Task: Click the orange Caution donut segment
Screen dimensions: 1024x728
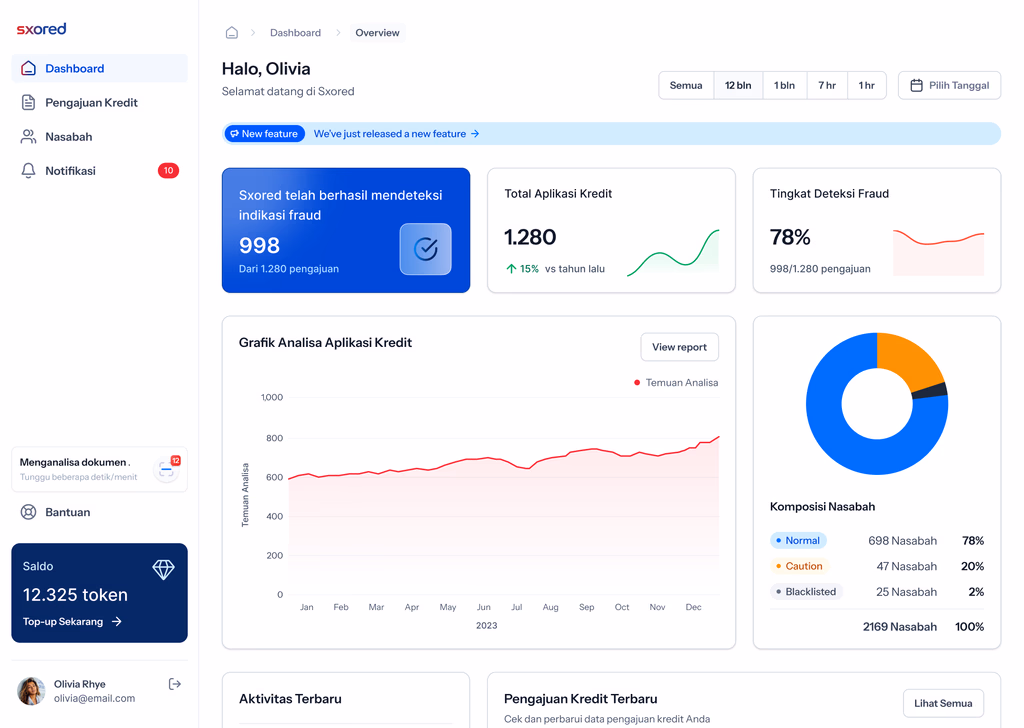Action: click(908, 360)
